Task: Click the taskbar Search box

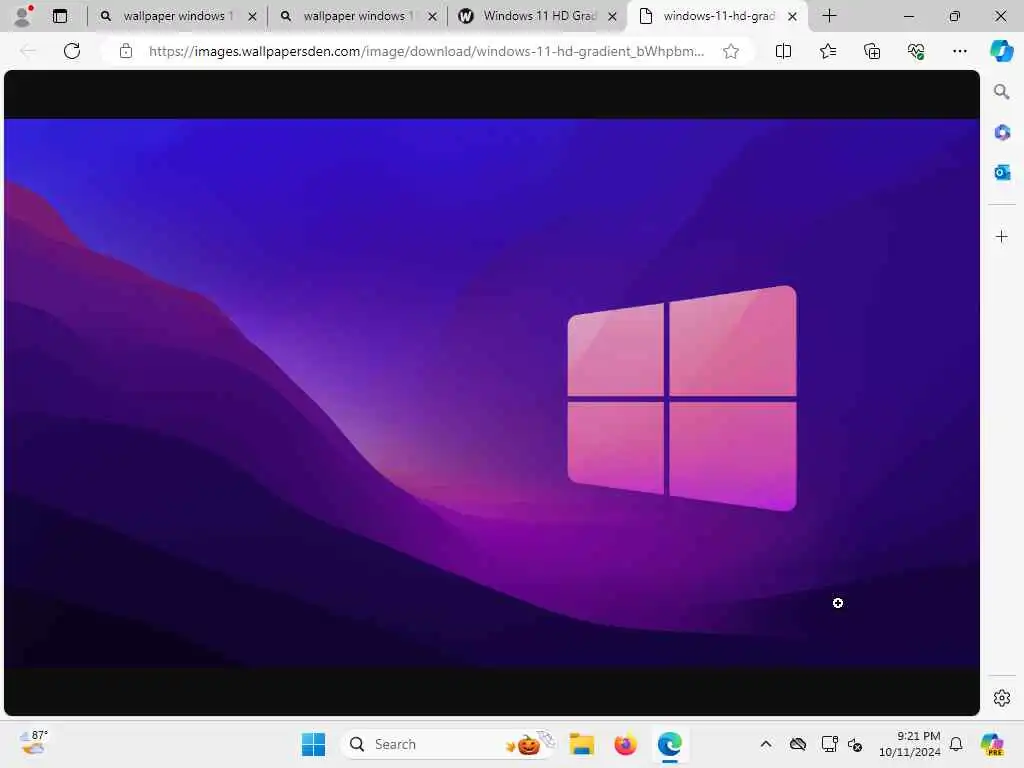Action: (x=448, y=744)
